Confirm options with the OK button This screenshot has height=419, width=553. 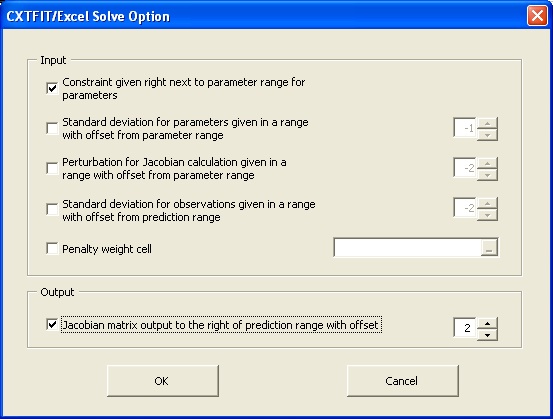[x=163, y=381]
